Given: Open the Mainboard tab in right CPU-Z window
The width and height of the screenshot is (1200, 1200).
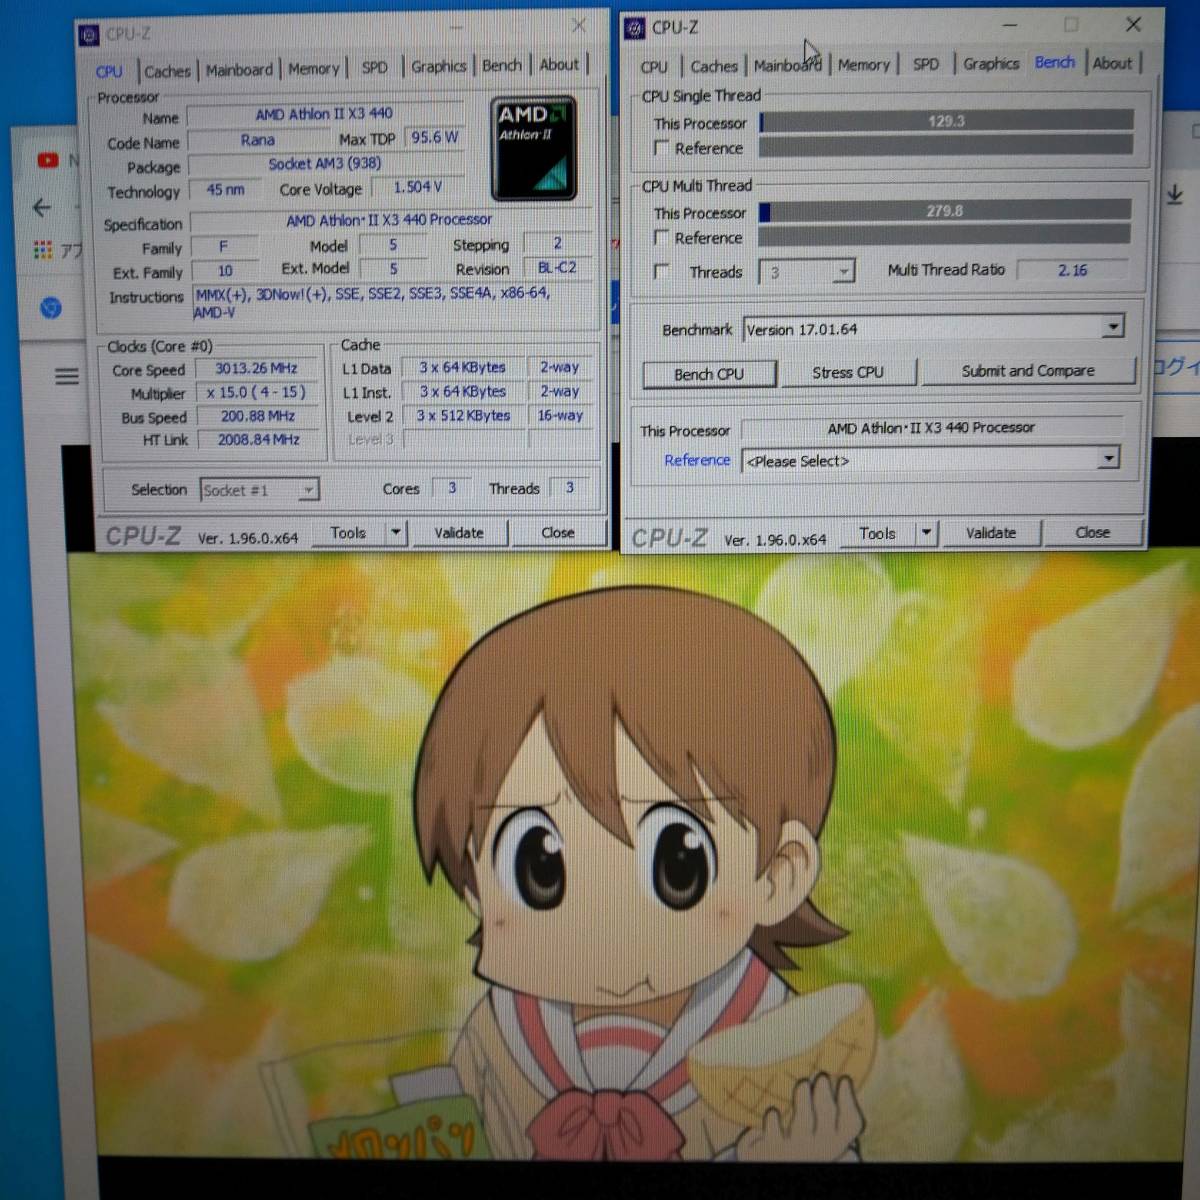Looking at the screenshot, I should (x=788, y=66).
